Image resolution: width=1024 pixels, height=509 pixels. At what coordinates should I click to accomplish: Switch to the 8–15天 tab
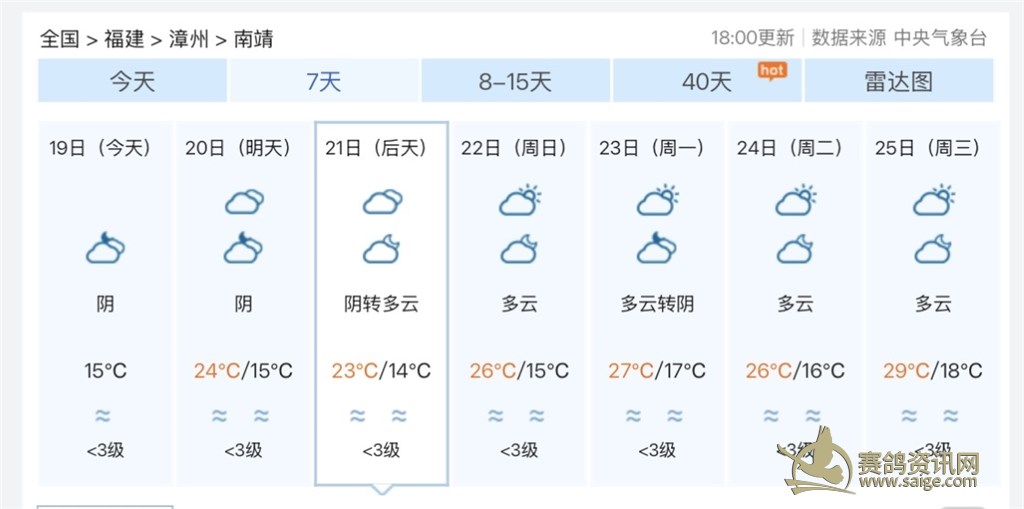(515, 81)
